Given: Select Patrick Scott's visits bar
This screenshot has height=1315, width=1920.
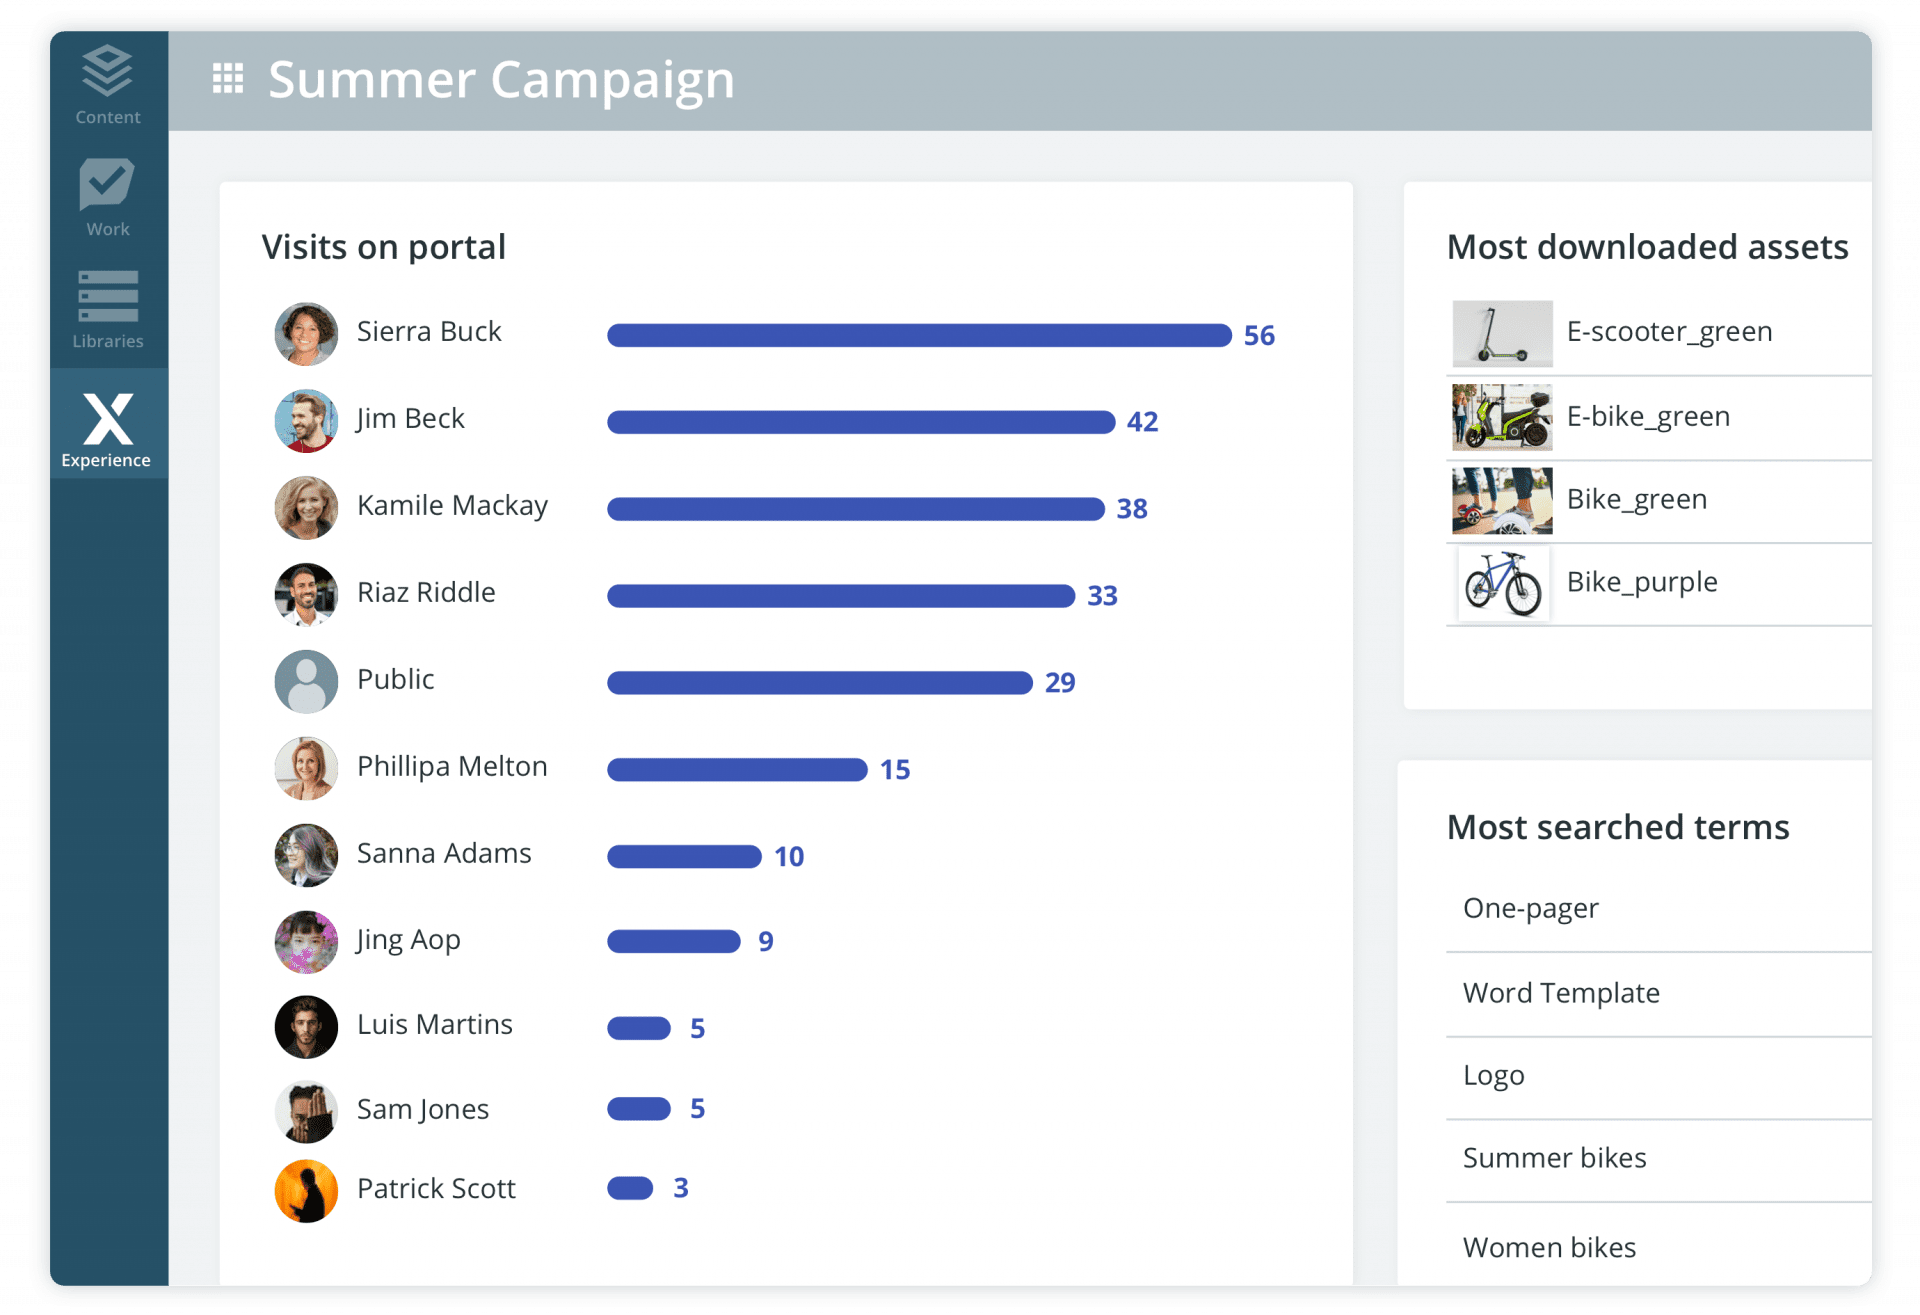Looking at the screenshot, I should (x=628, y=1188).
